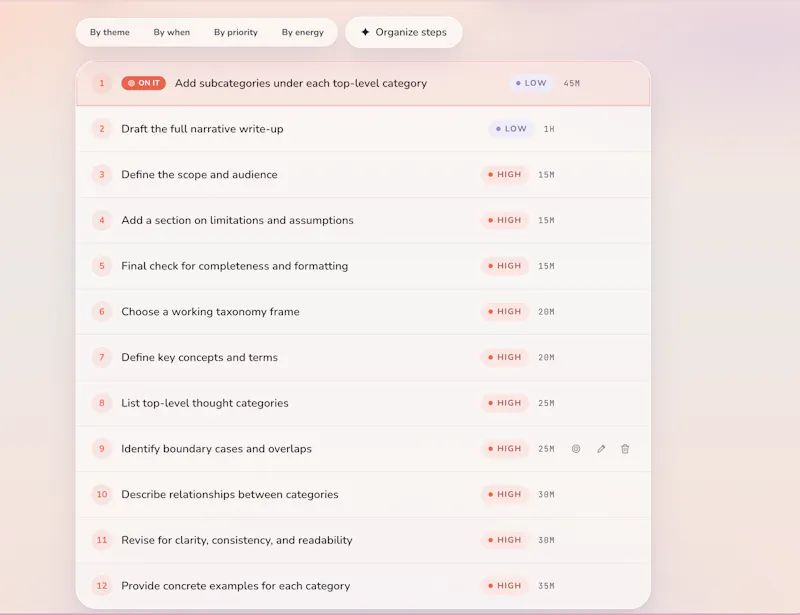Select 'Define key concepts and terms'
Image resolution: width=800 pixels, height=615 pixels.
click(x=199, y=357)
